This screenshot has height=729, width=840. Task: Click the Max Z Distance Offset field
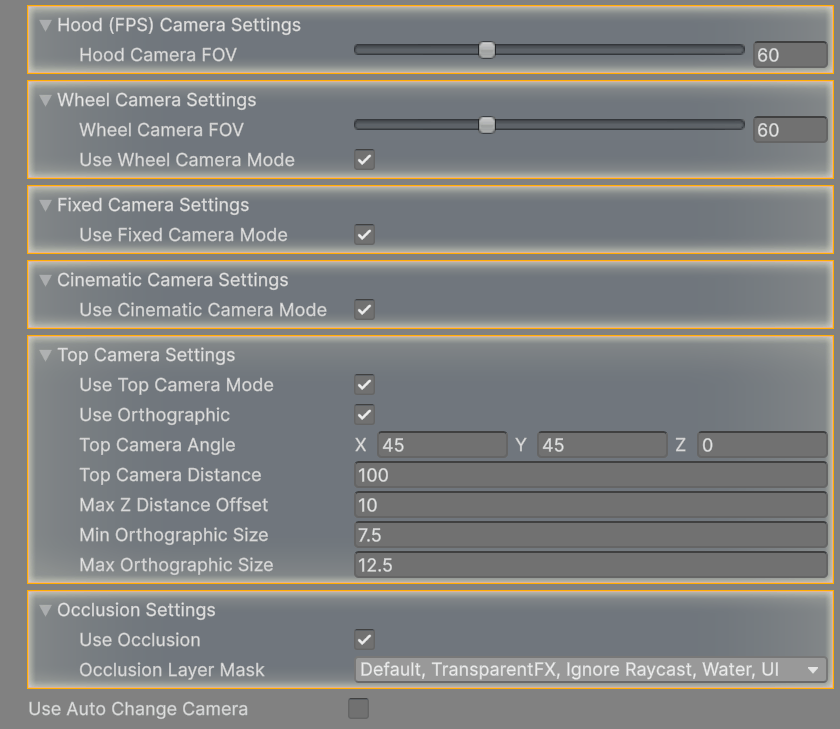point(591,505)
